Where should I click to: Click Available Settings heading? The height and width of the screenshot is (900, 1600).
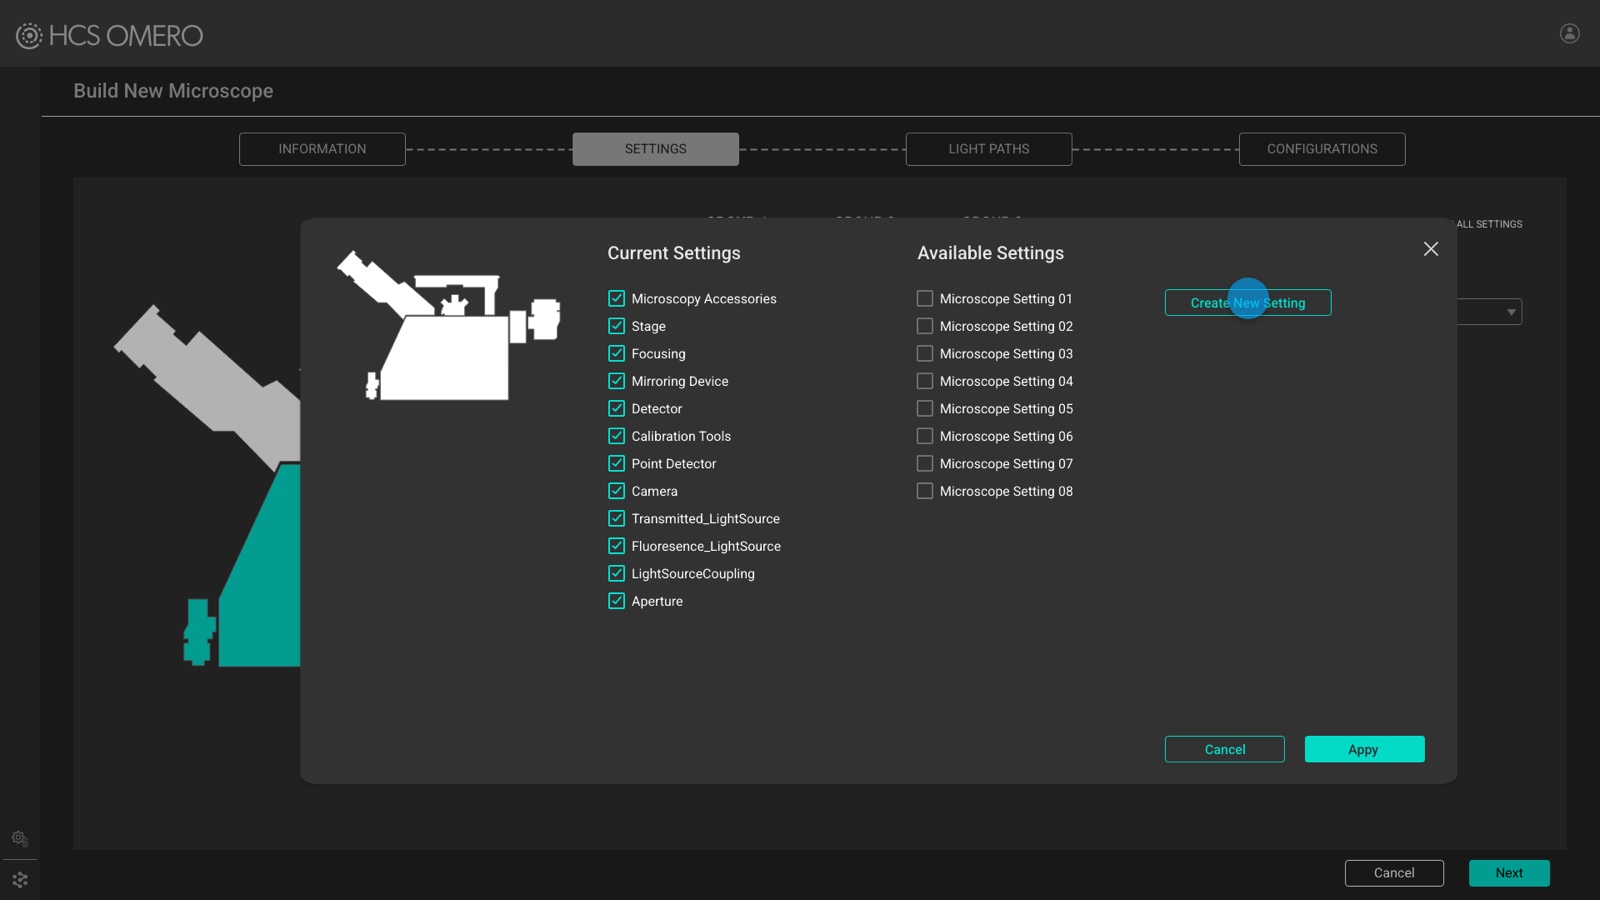tap(991, 253)
